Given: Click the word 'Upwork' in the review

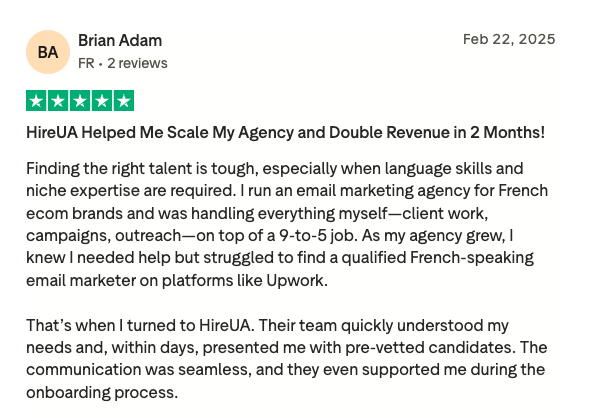Looking at the screenshot, I should tap(300, 280).
